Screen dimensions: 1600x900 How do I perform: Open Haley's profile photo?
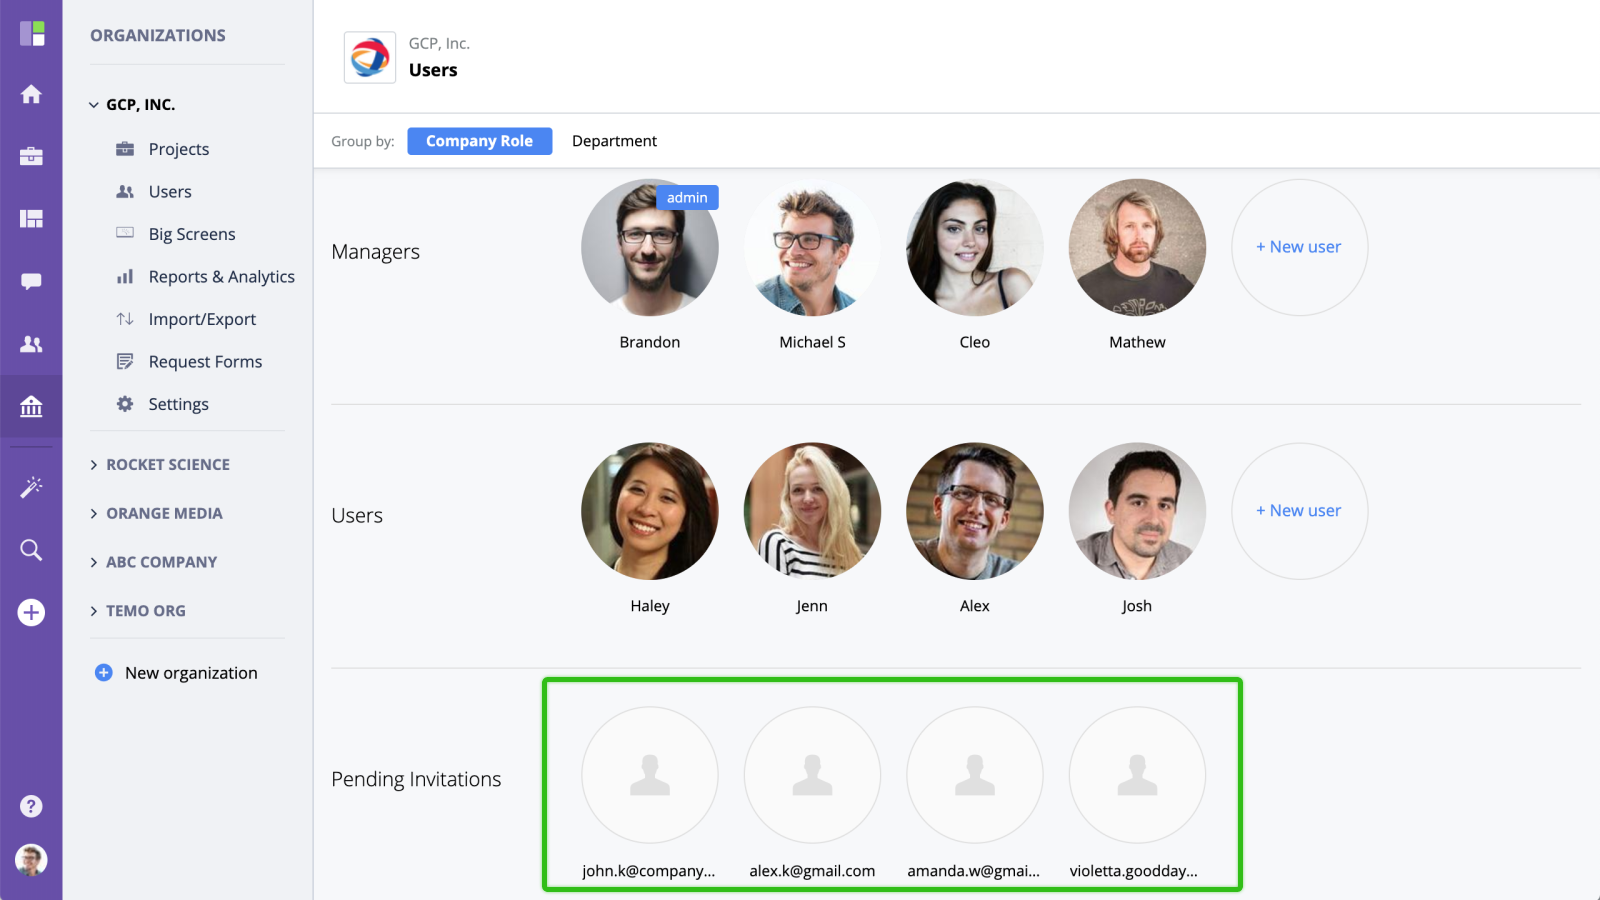650,511
